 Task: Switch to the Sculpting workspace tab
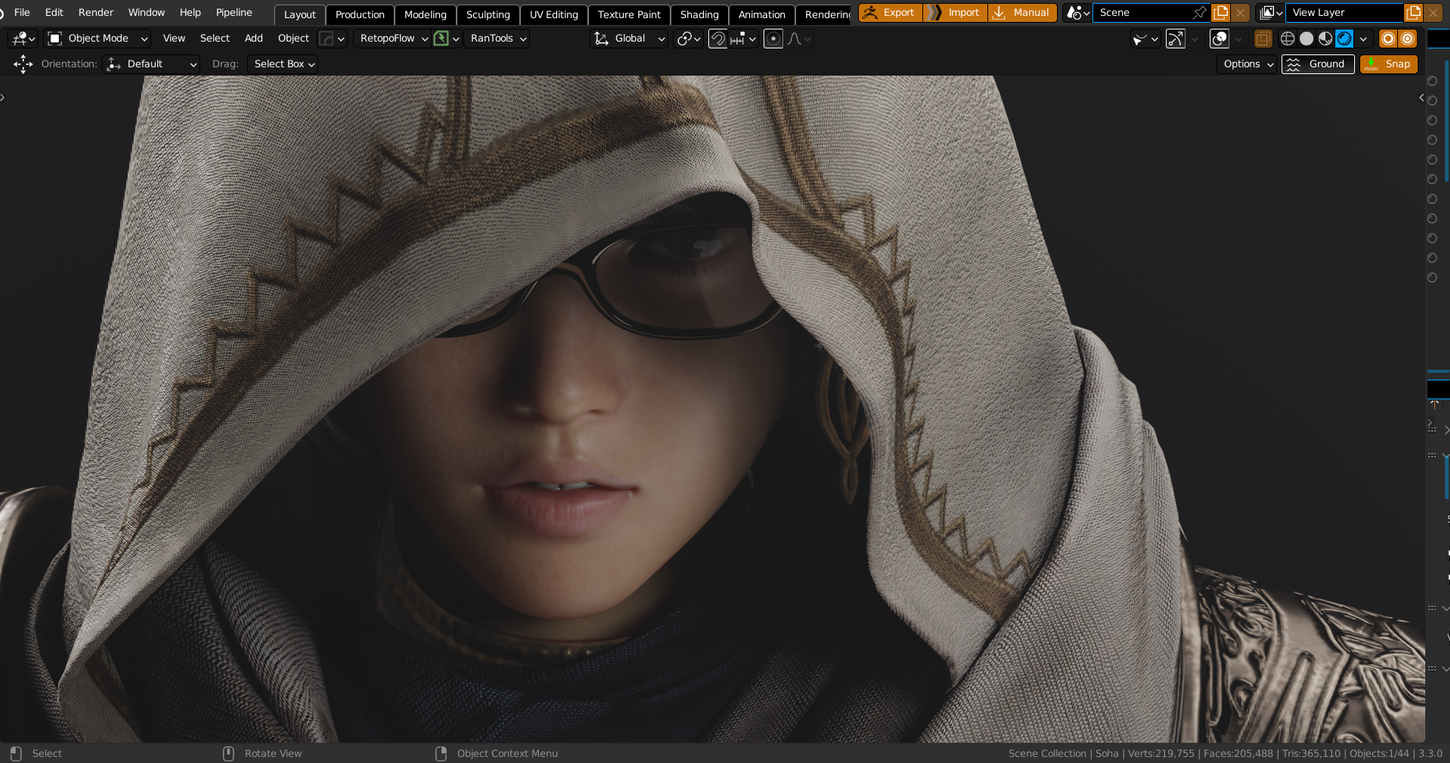pyautogui.click(x=488, y=14)
